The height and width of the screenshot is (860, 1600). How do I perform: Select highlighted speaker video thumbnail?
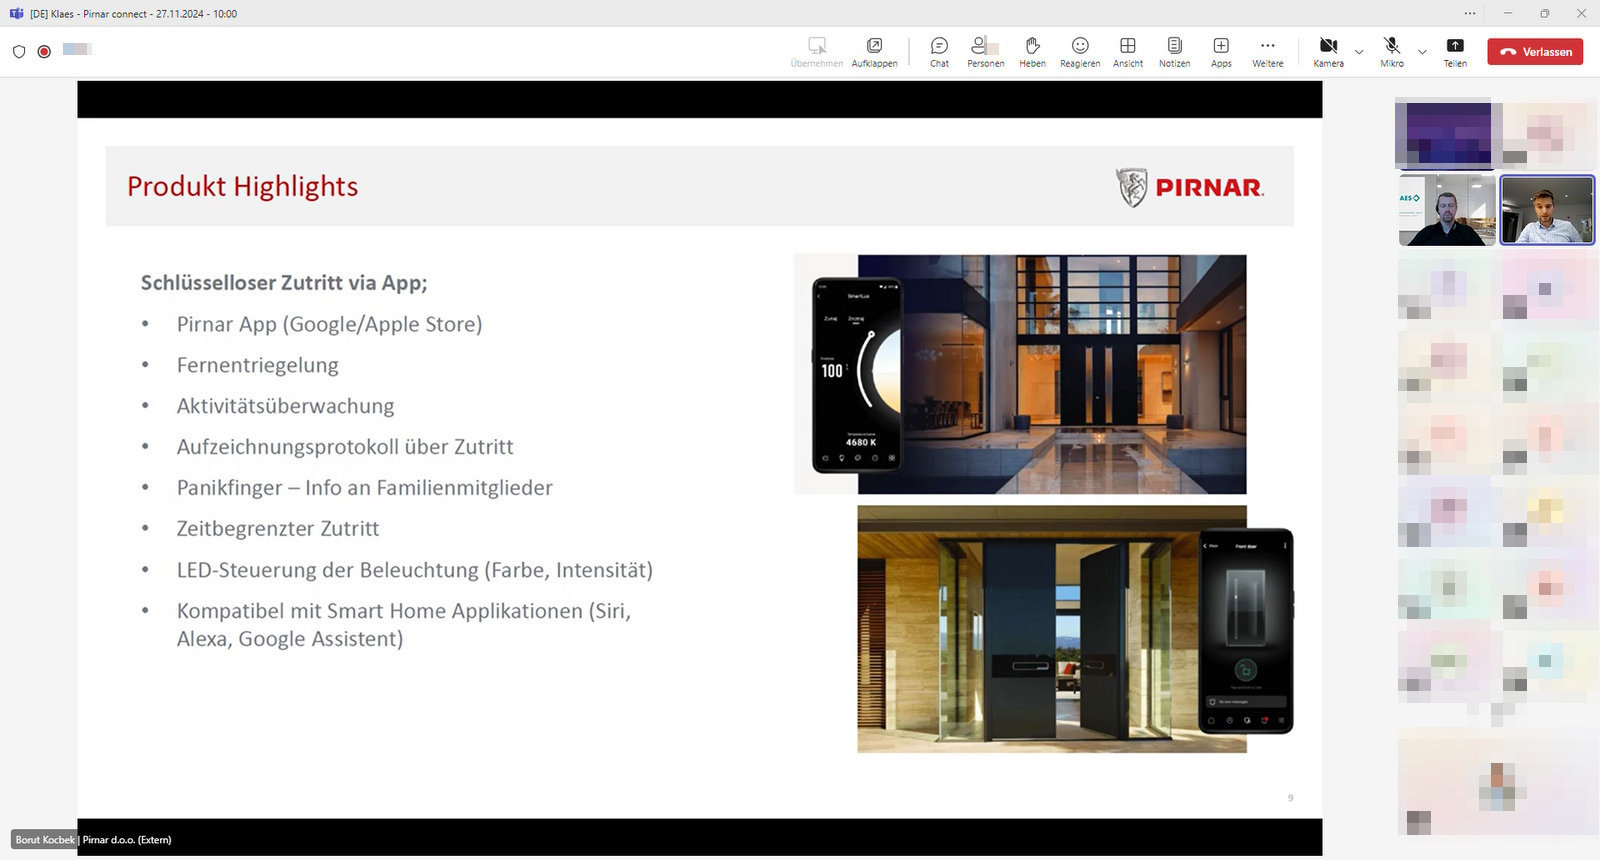pyautogui.click(x=1547, y=210)
